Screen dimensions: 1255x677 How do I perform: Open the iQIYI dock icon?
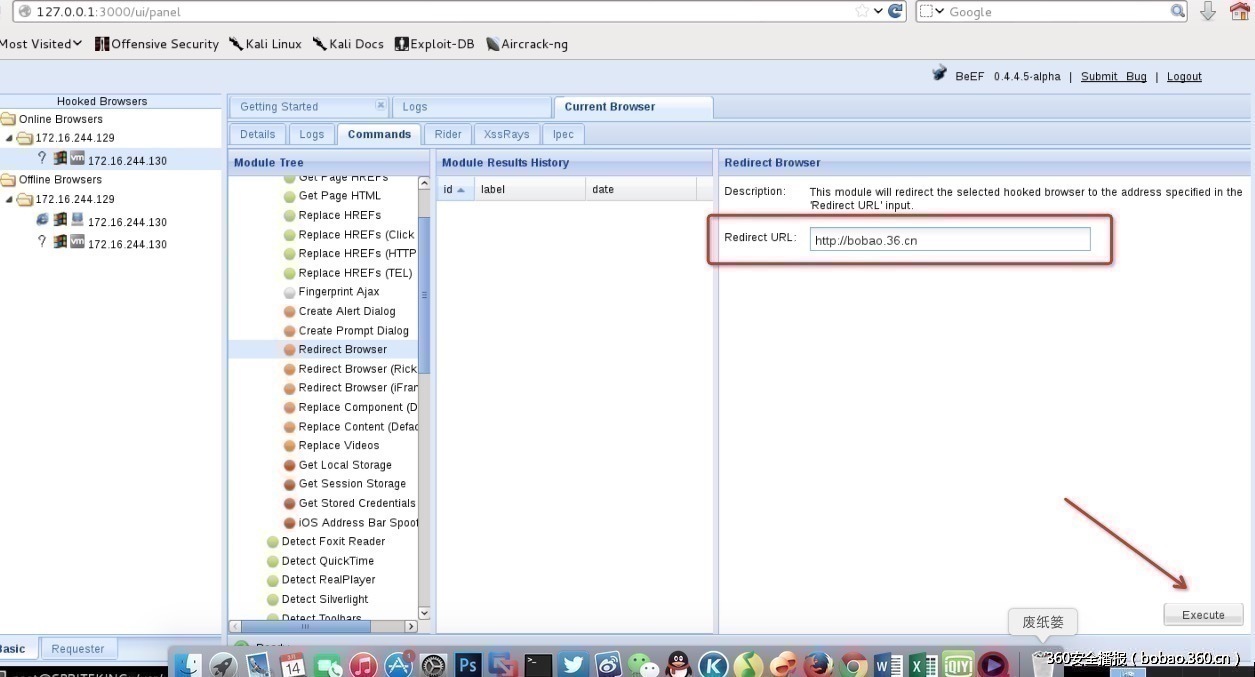958,665
